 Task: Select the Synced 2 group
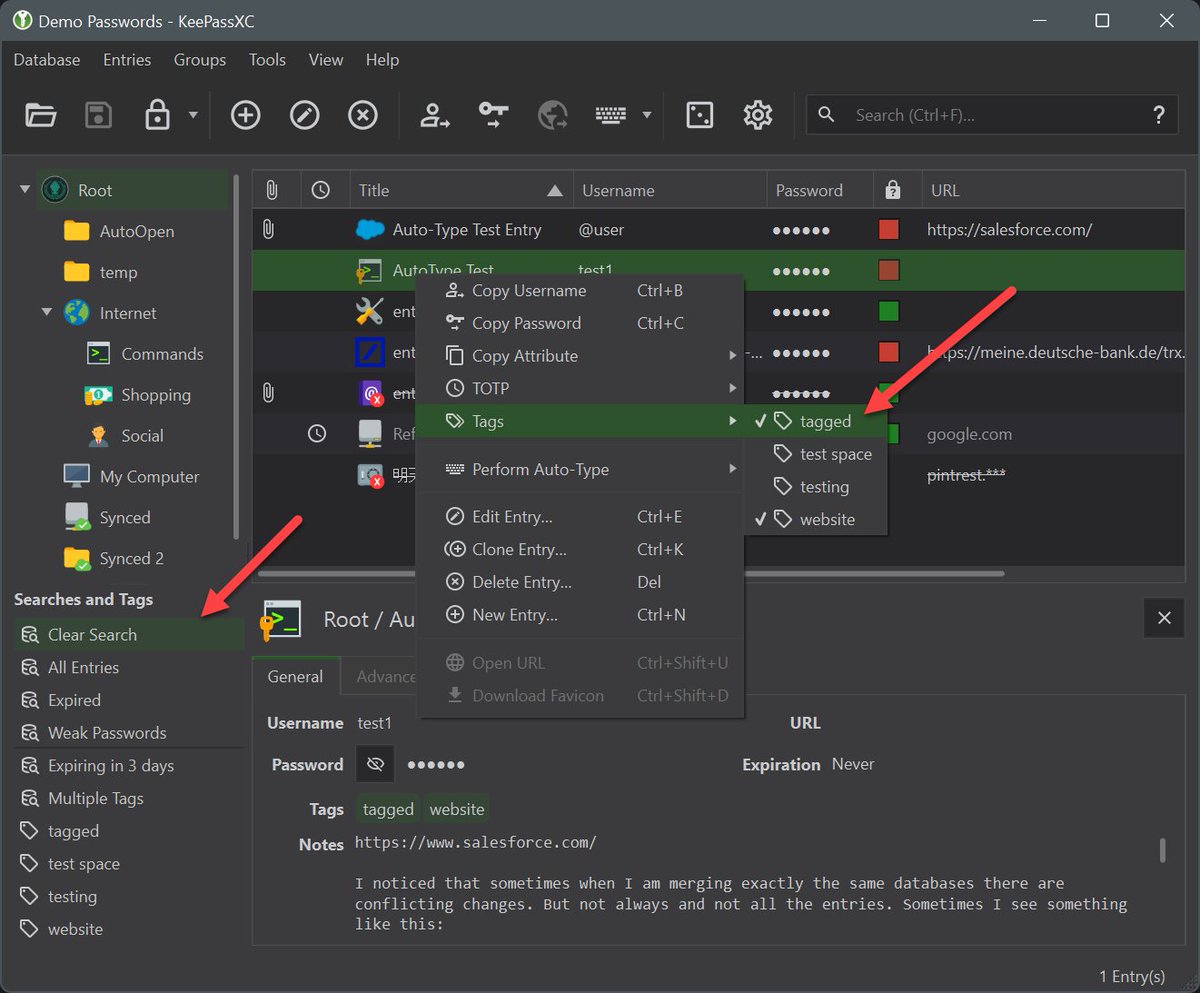pos(113,559)
